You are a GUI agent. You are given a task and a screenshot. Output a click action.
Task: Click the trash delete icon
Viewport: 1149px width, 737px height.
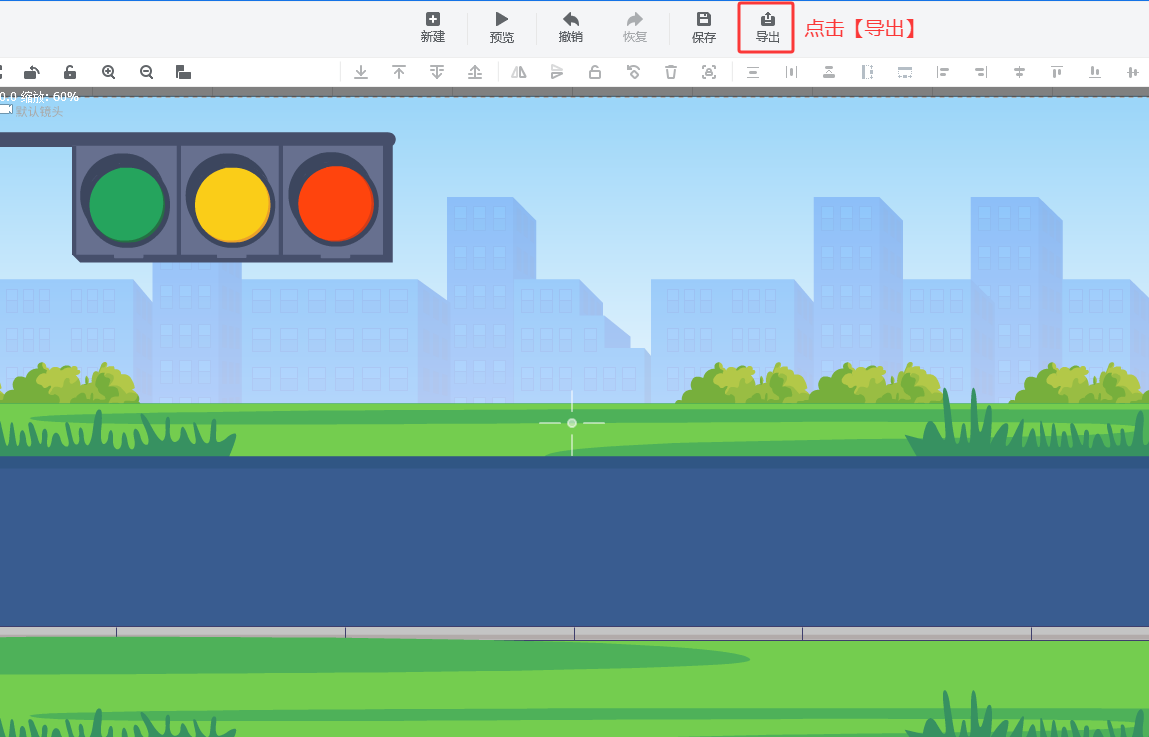(670, 72)
